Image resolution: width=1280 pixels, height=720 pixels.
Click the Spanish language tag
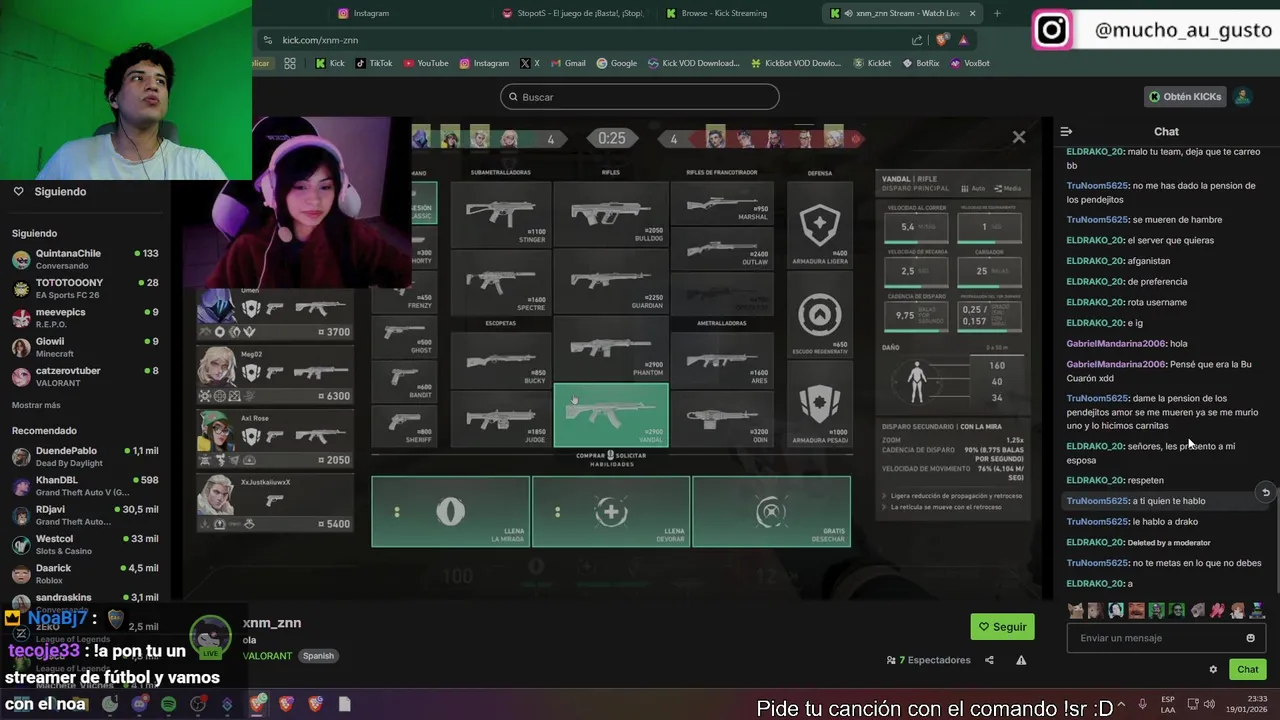click(318, 656)
